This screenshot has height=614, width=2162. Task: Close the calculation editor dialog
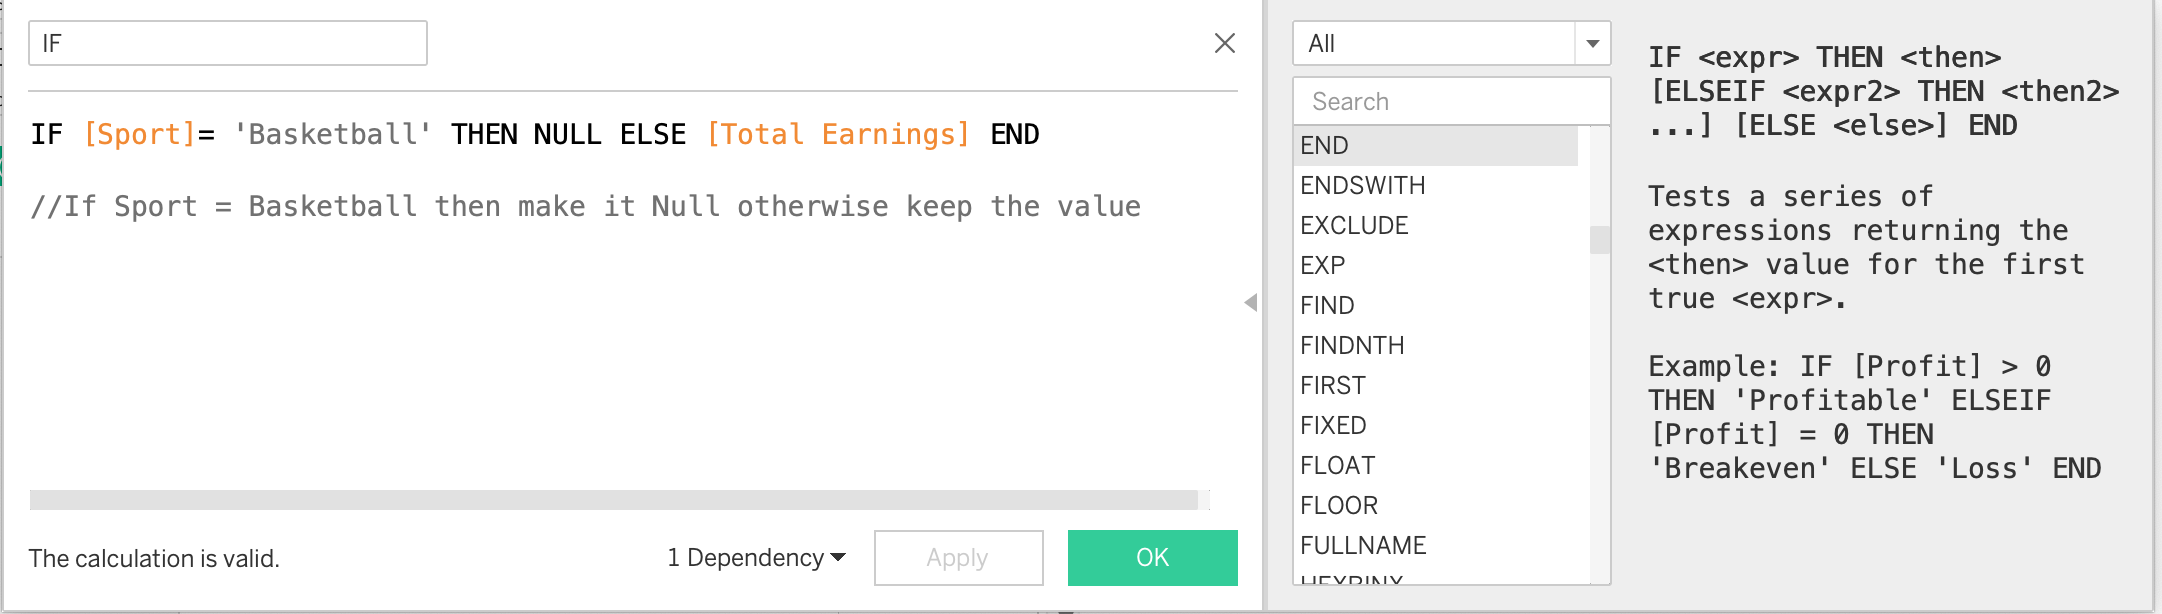(x=1224, y=43)
